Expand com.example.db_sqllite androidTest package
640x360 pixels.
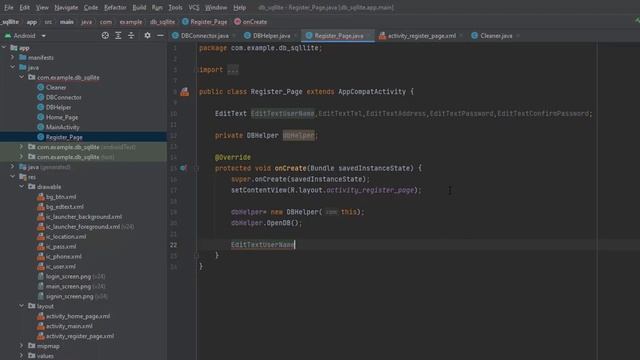point(22,146)
